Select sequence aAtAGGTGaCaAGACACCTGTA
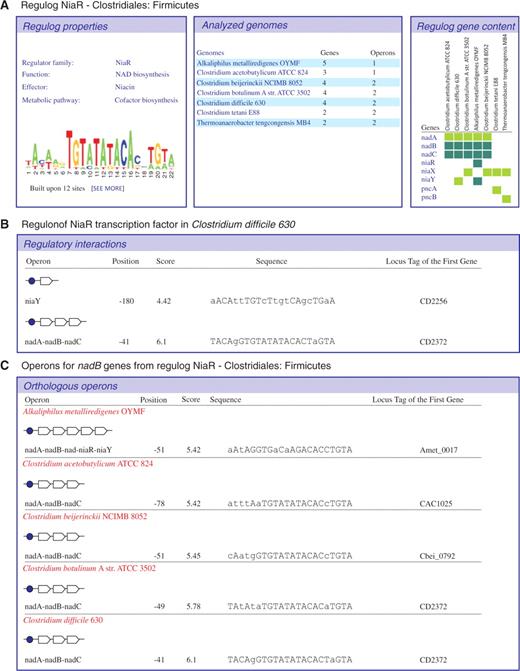This screenshot has height=671, width=520. pos(290,450)
